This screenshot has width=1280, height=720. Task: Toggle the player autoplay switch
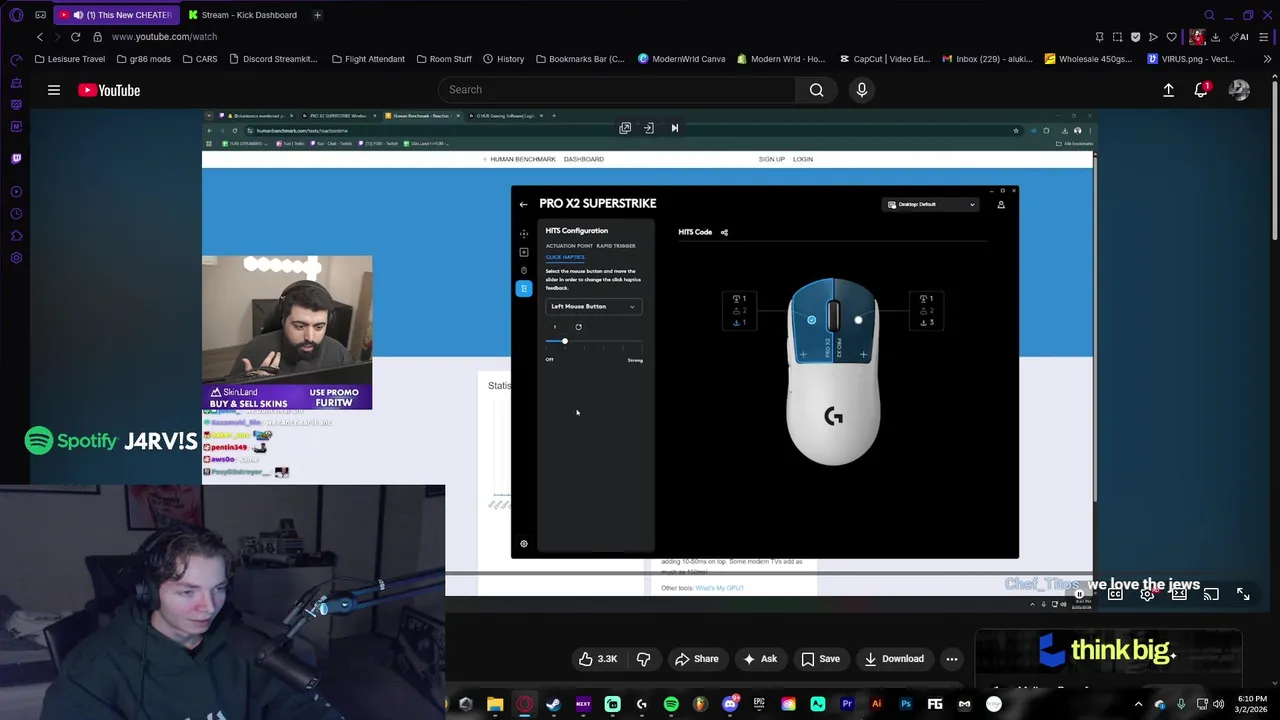[1081, 595]
